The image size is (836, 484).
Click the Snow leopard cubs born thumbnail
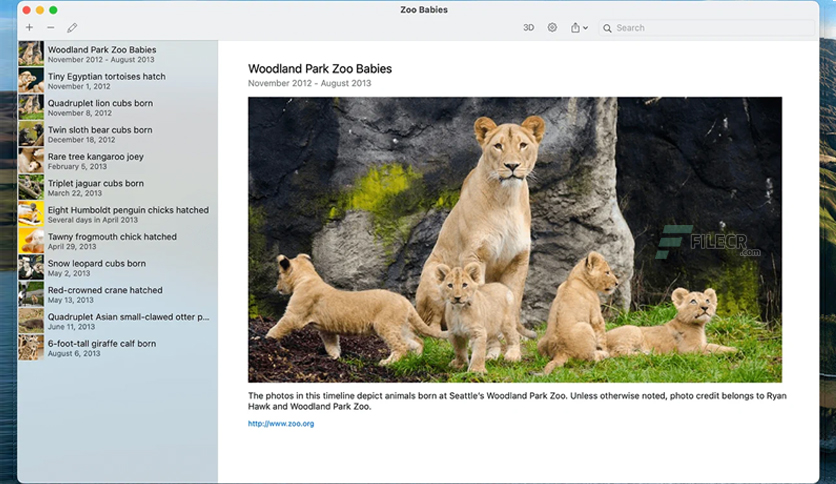pyautogui.click(x=31, y=268)
